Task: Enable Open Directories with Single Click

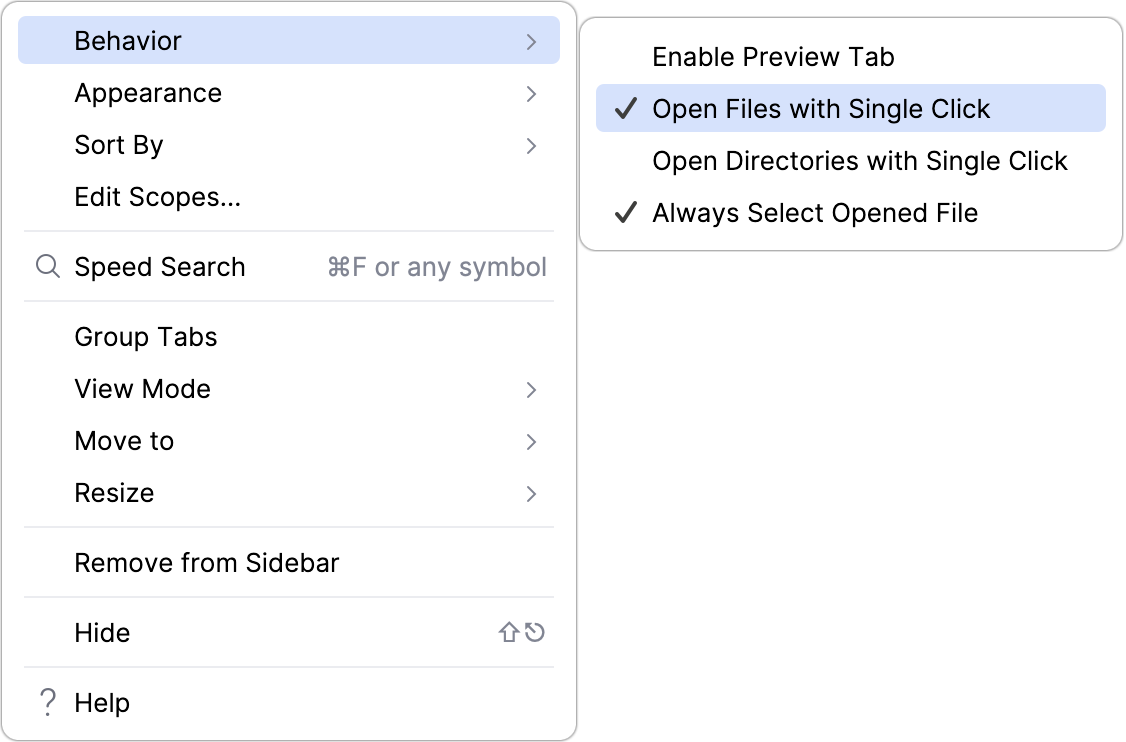Action: coord(860,160)
